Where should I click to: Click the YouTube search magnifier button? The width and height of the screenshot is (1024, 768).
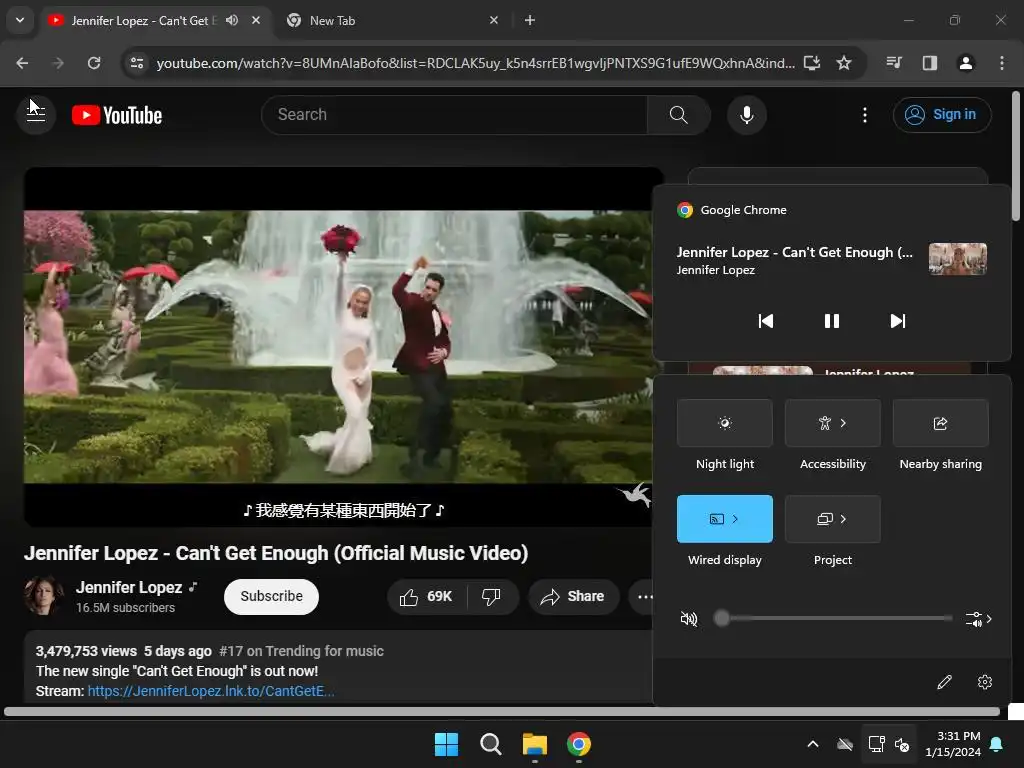[679, 115]
